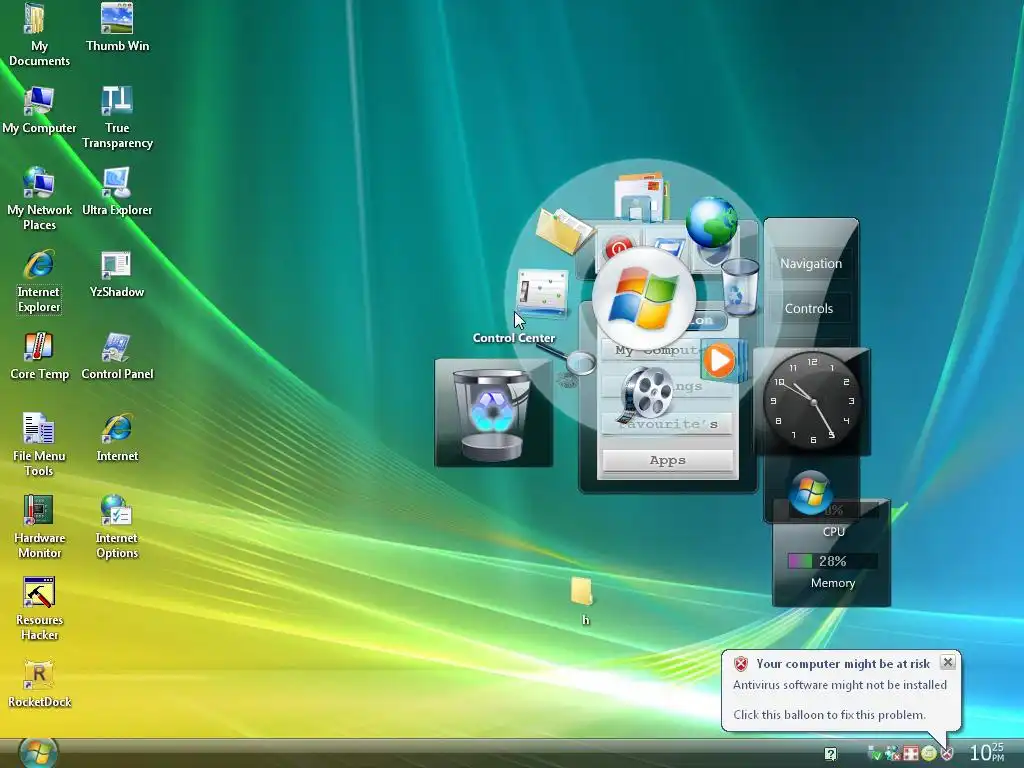Click the globe icon in circle dock
Viewport: 1024px width, 768px height.
click(x=712, y=222)
